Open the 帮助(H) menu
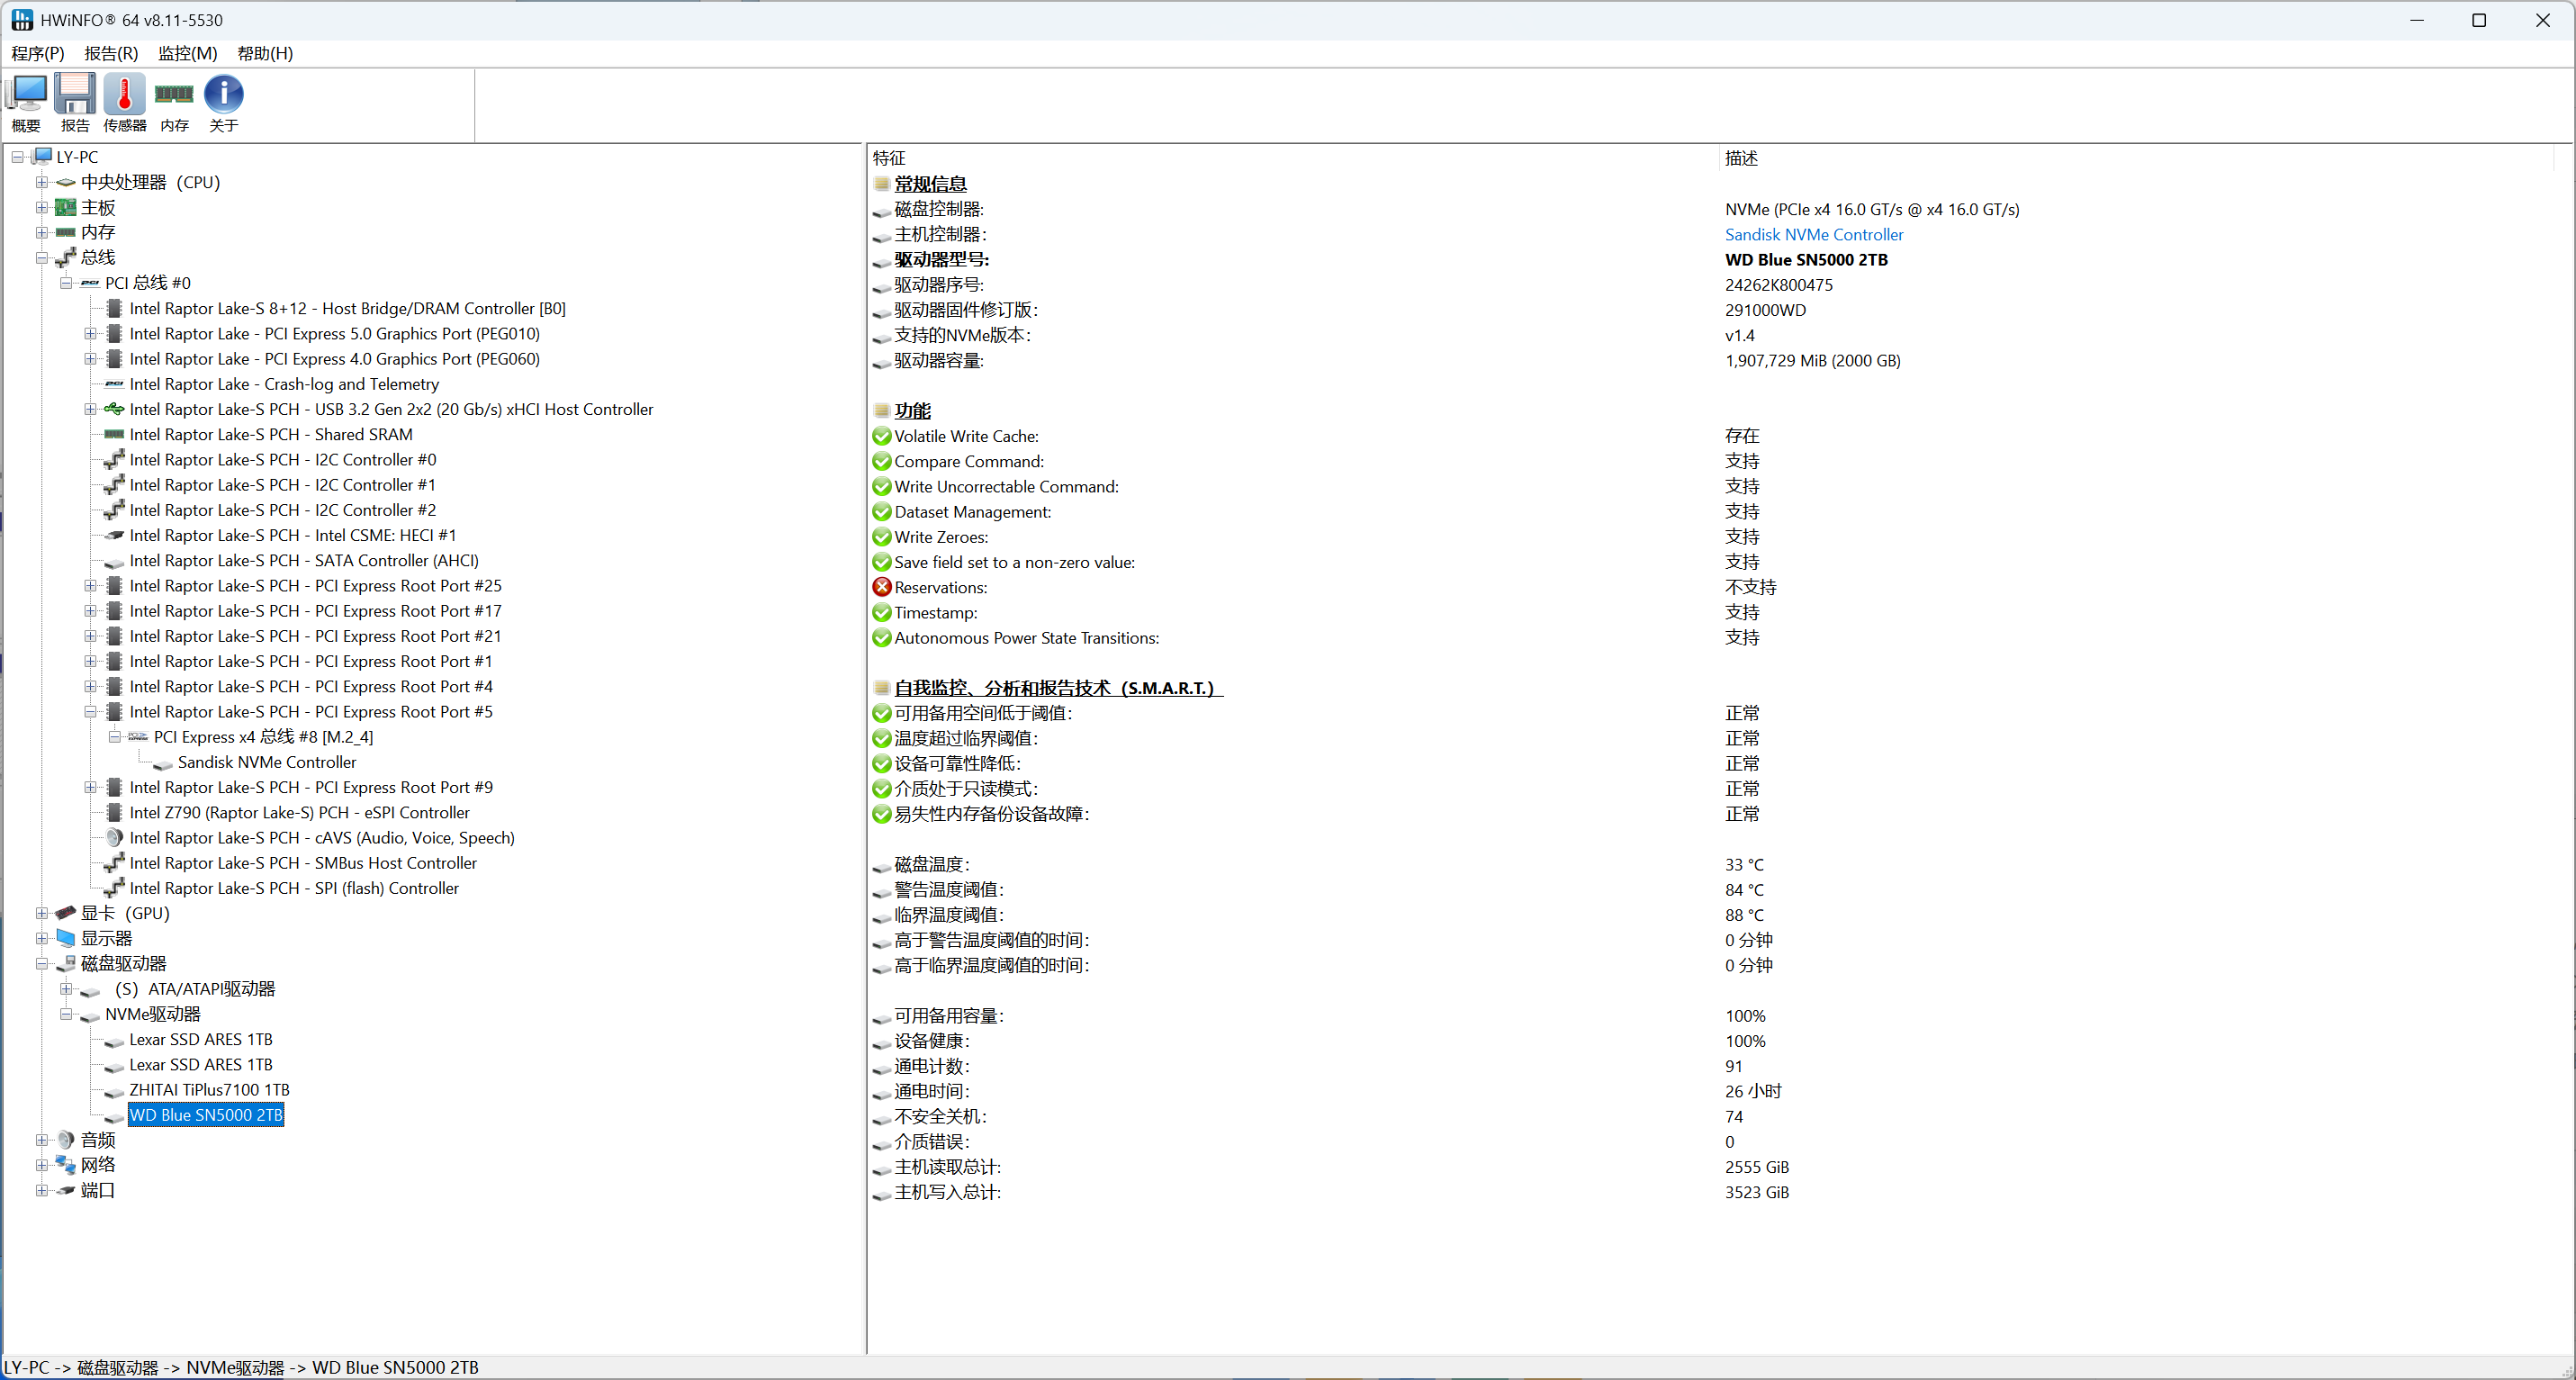Image resolution: width=2576 pixels, height=1380 pixels. 265,53
